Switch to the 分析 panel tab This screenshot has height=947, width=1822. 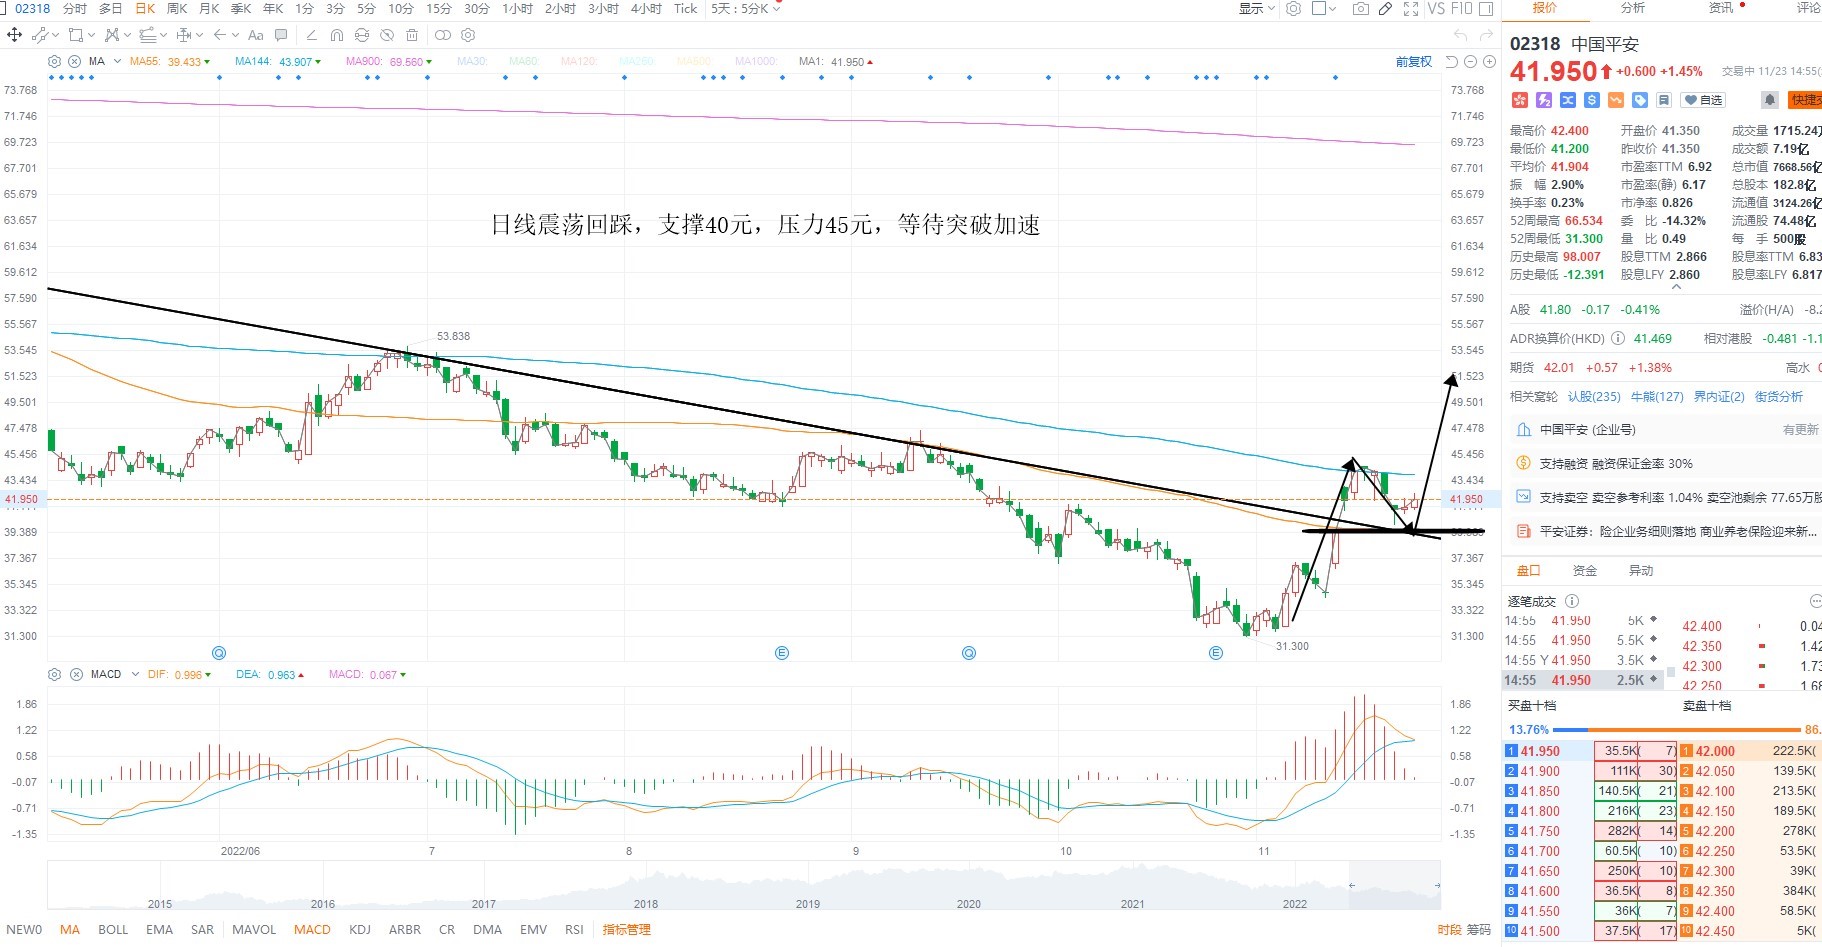[x=1633, y=8]
